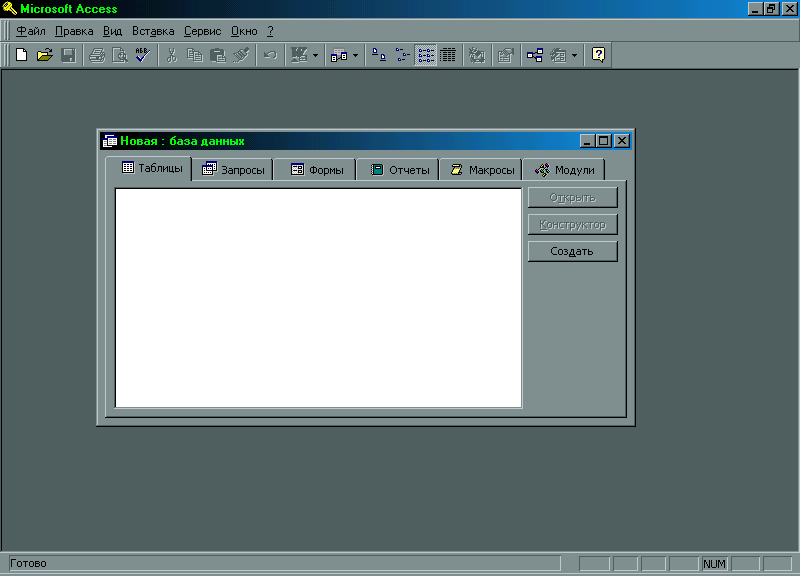Maximize the Новая : база данных window
This screenshot has height=576, width=800.
pyautogui.click(x=604, y=141)
